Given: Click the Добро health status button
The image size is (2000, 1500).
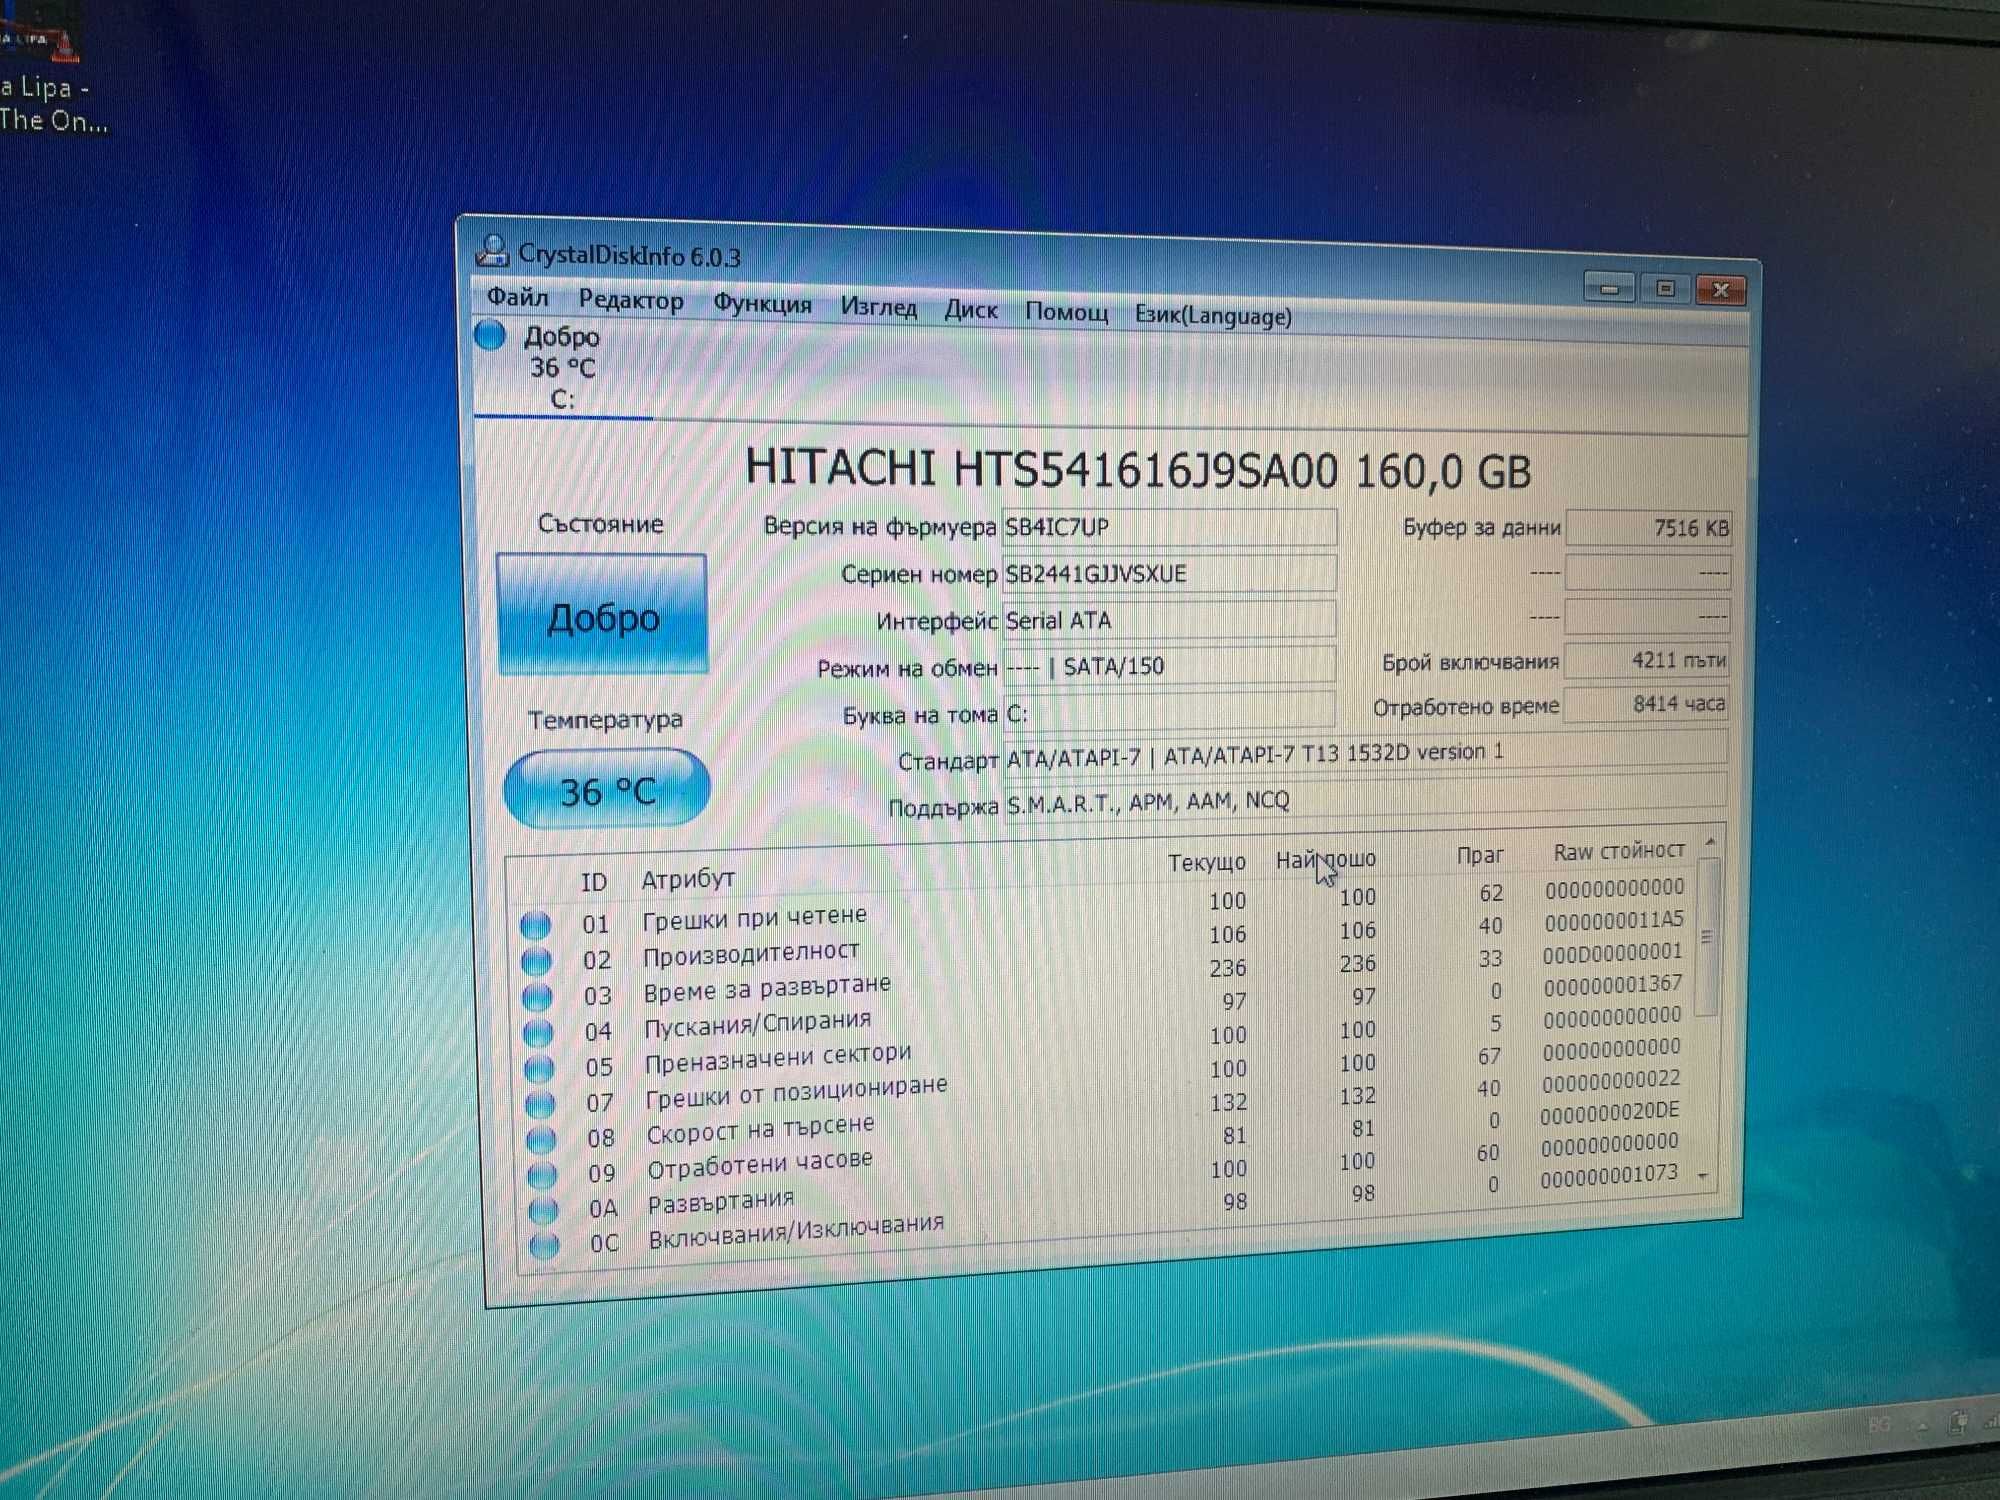Looking at the screenshot, I should [602, 615].
